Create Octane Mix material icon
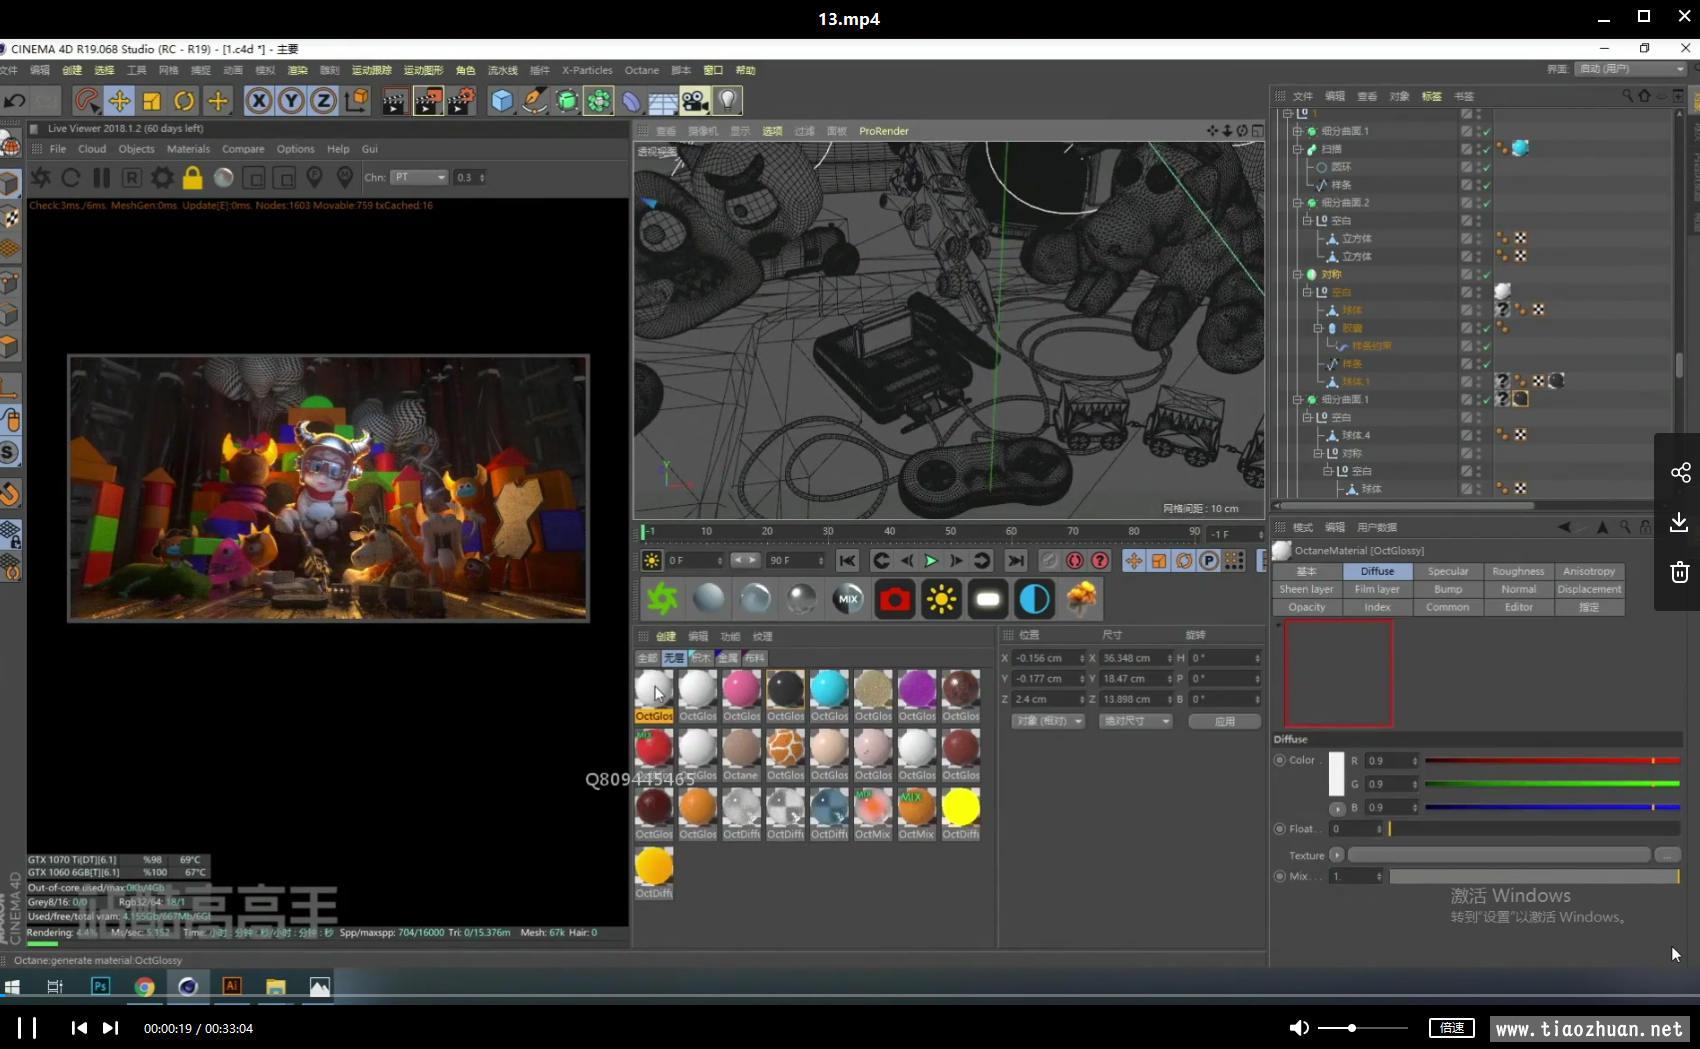 tap(849, 598)
